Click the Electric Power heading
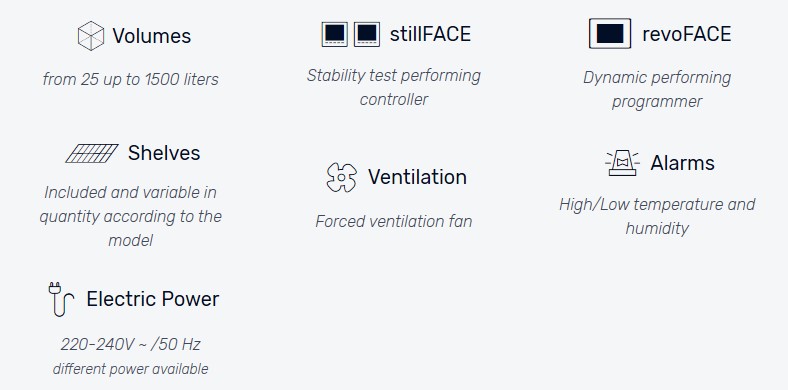The height and width of the screenshot is (390, 788). (x=153, y=300)
